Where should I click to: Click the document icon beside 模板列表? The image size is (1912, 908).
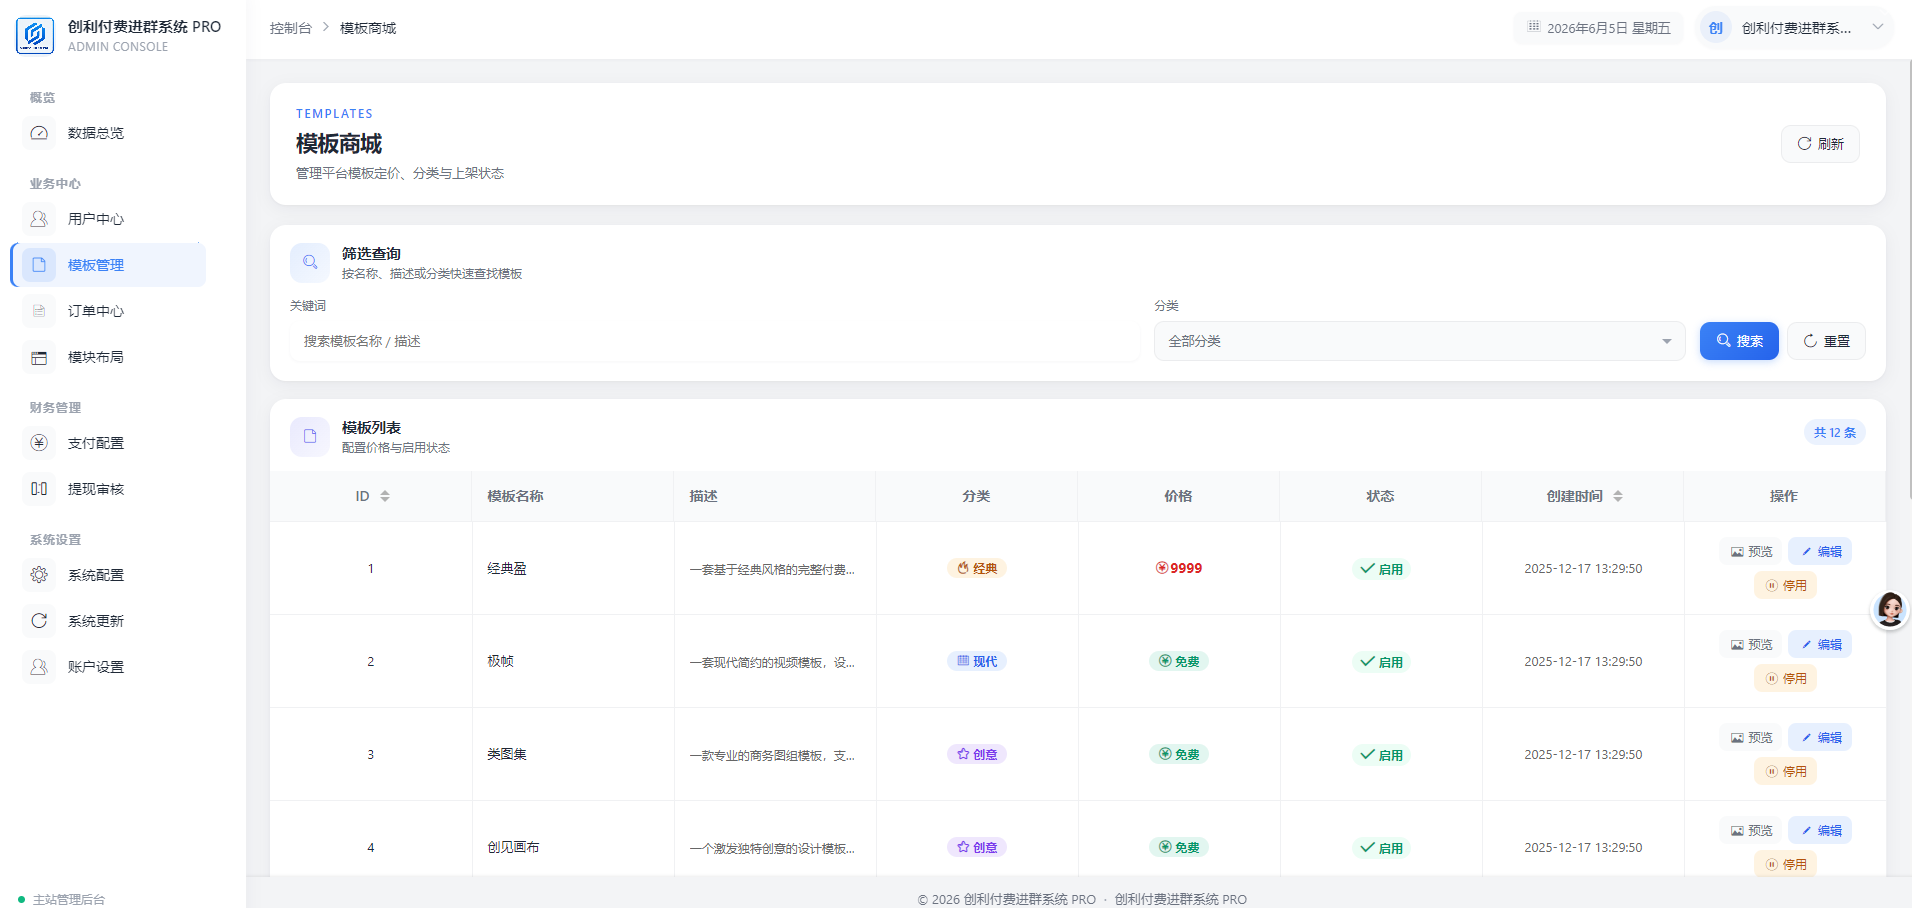pyautogui.click(x=310, y=436)
